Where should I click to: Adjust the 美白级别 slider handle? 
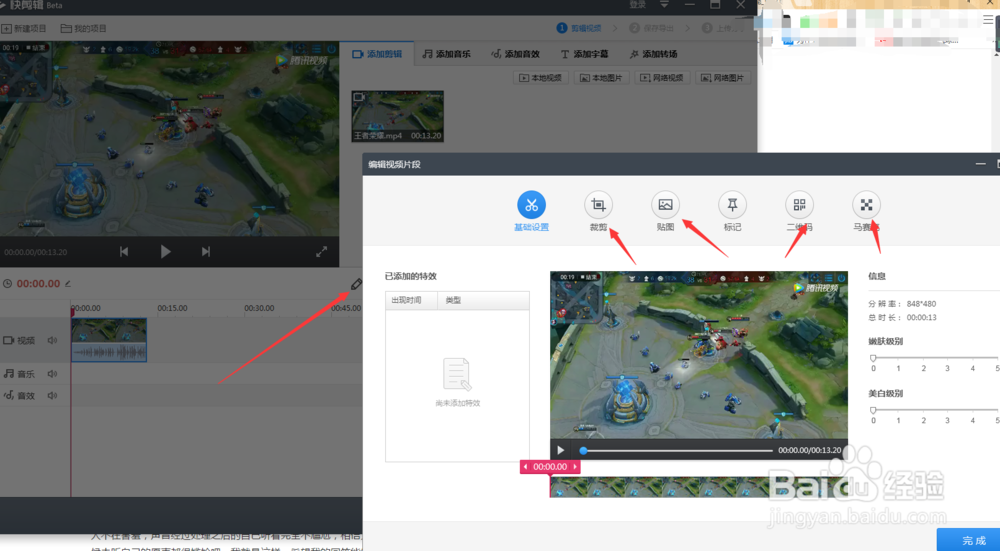873,410
